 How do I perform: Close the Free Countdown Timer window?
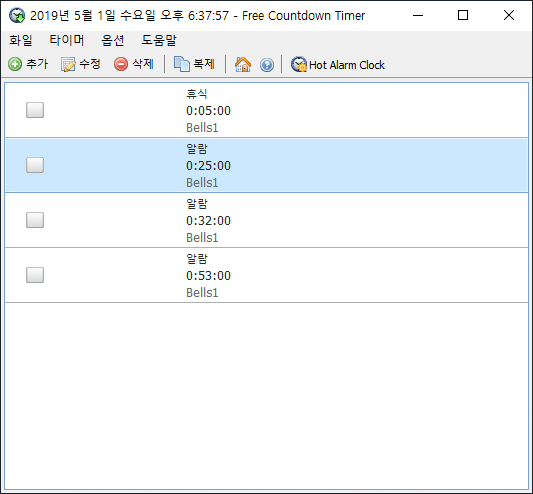click(x=509, y=15)
